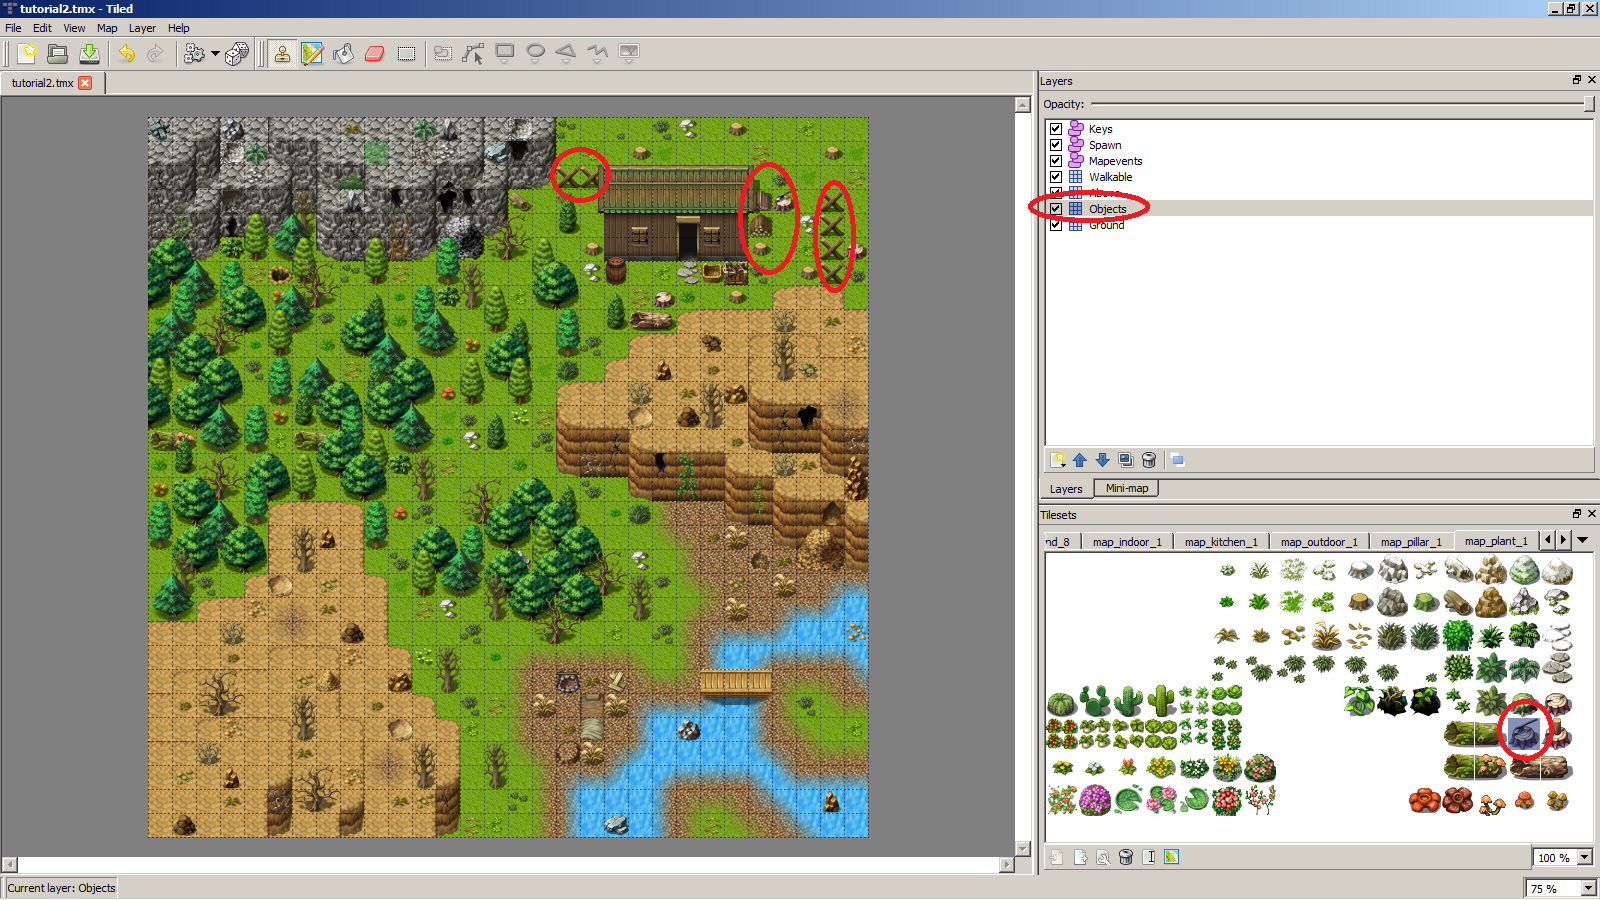Toggle the Random Mode dice icon
1600x900 pixels.
pos(237,54)
